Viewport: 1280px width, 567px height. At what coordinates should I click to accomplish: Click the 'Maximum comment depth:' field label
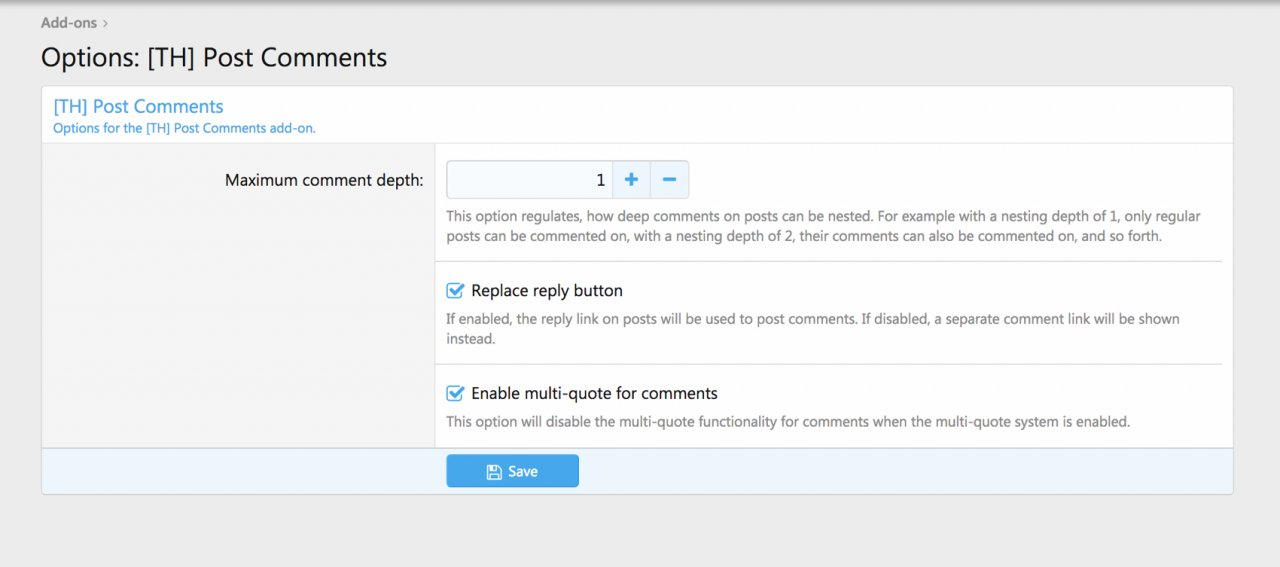tap(324, 180)
